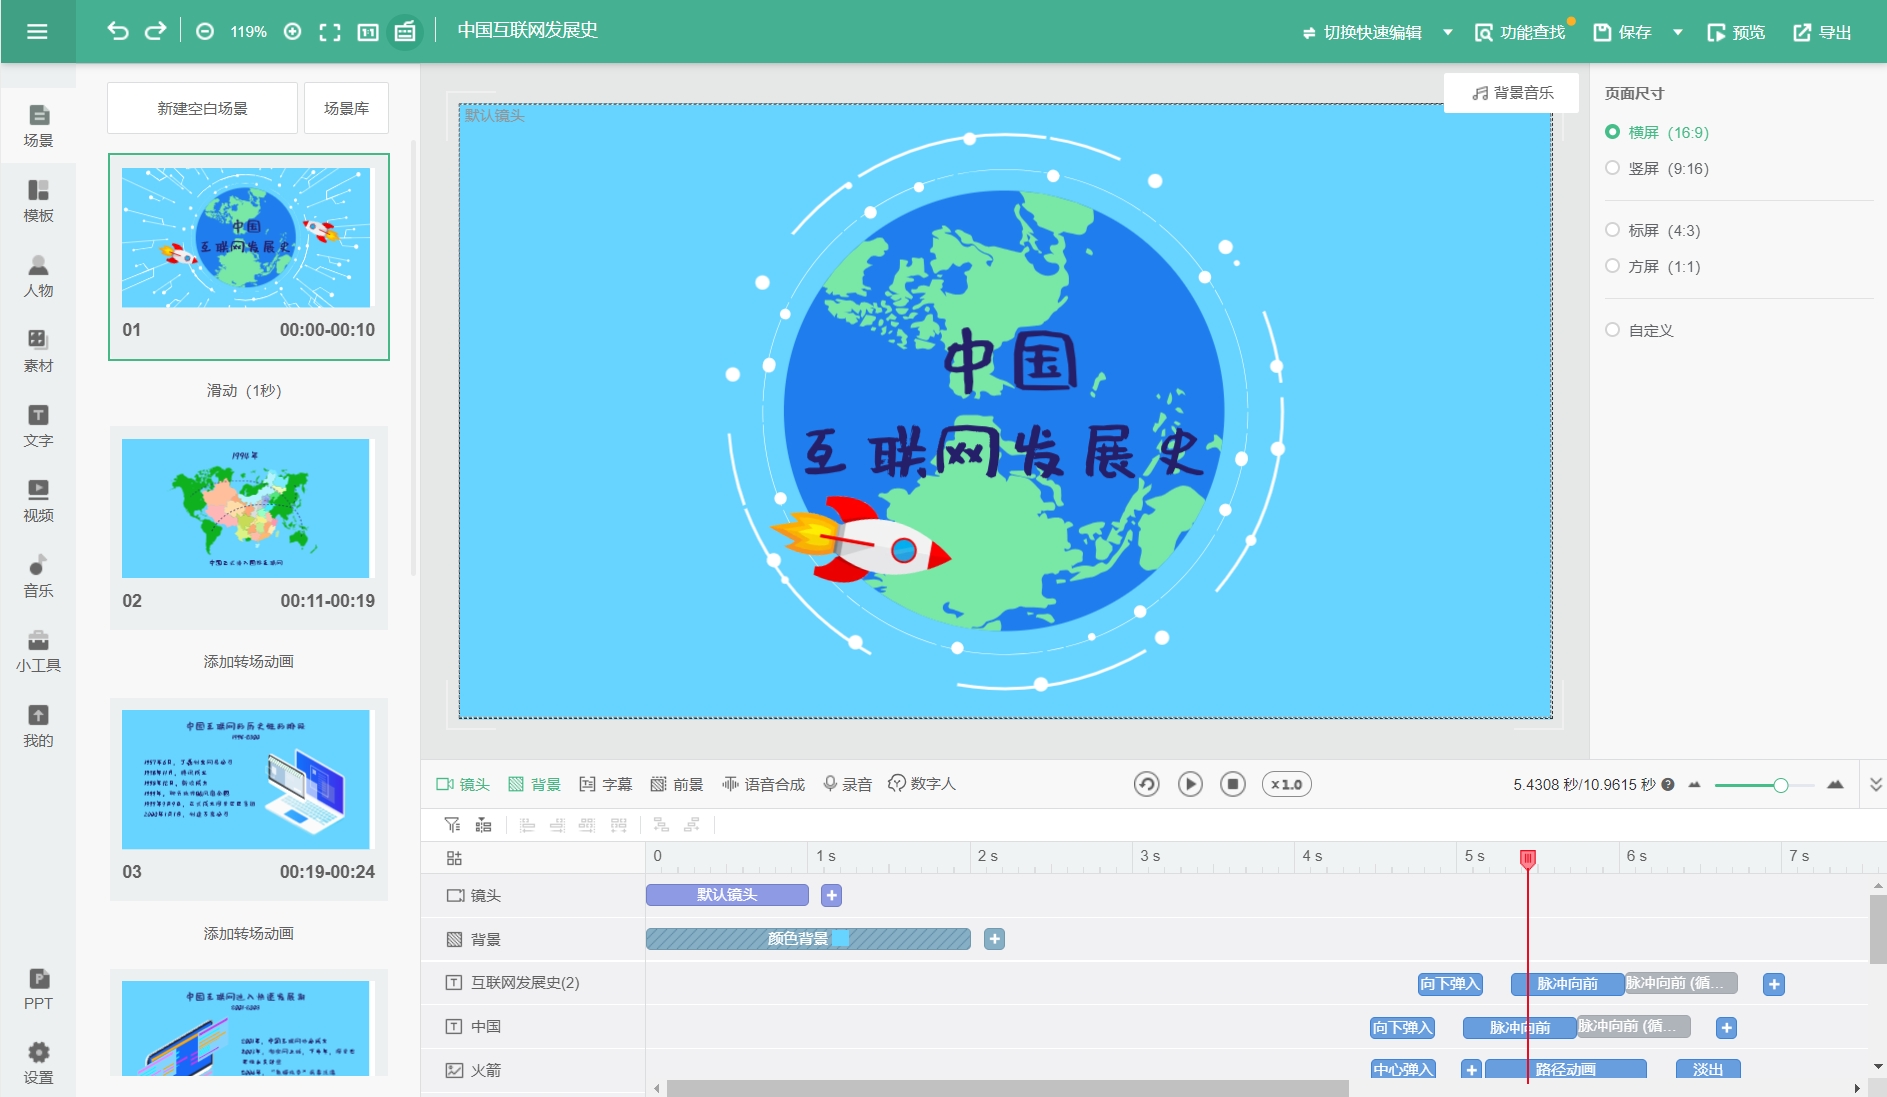Open the 模板 sidebar panel
Screen dimensions: 1887x1097
38,201
